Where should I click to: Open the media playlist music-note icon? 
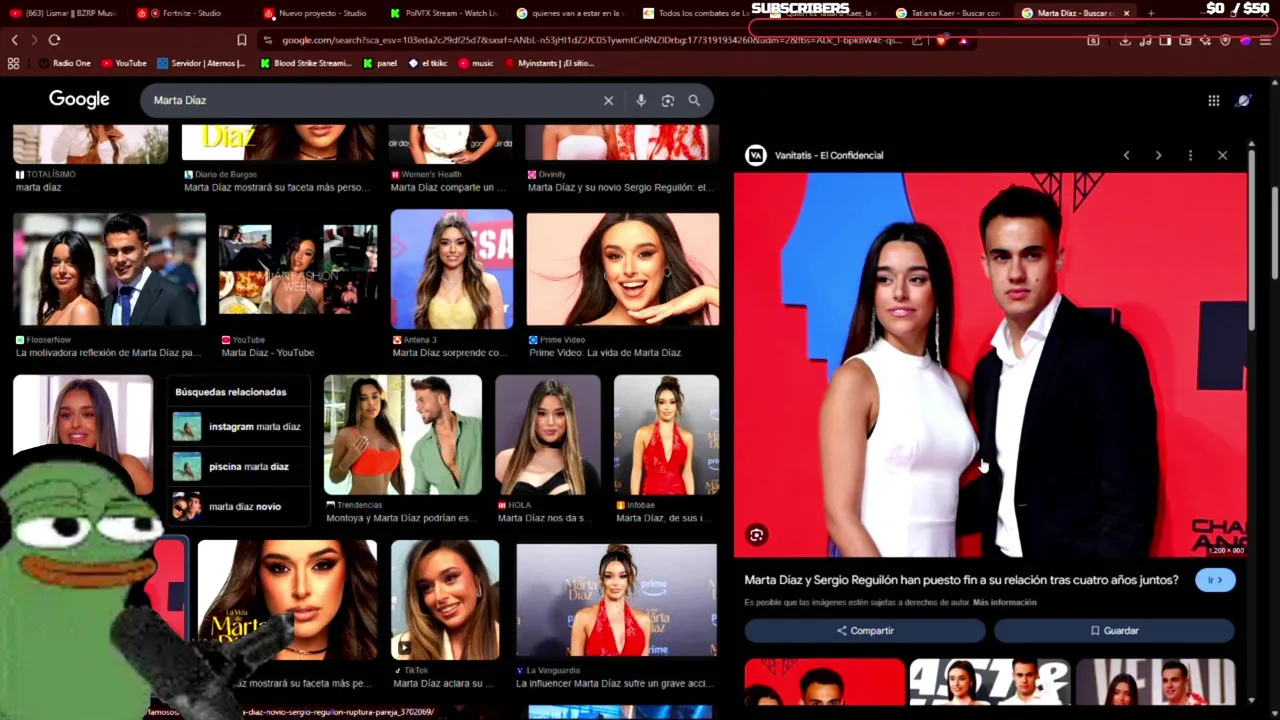click(x=1145, y=41)
